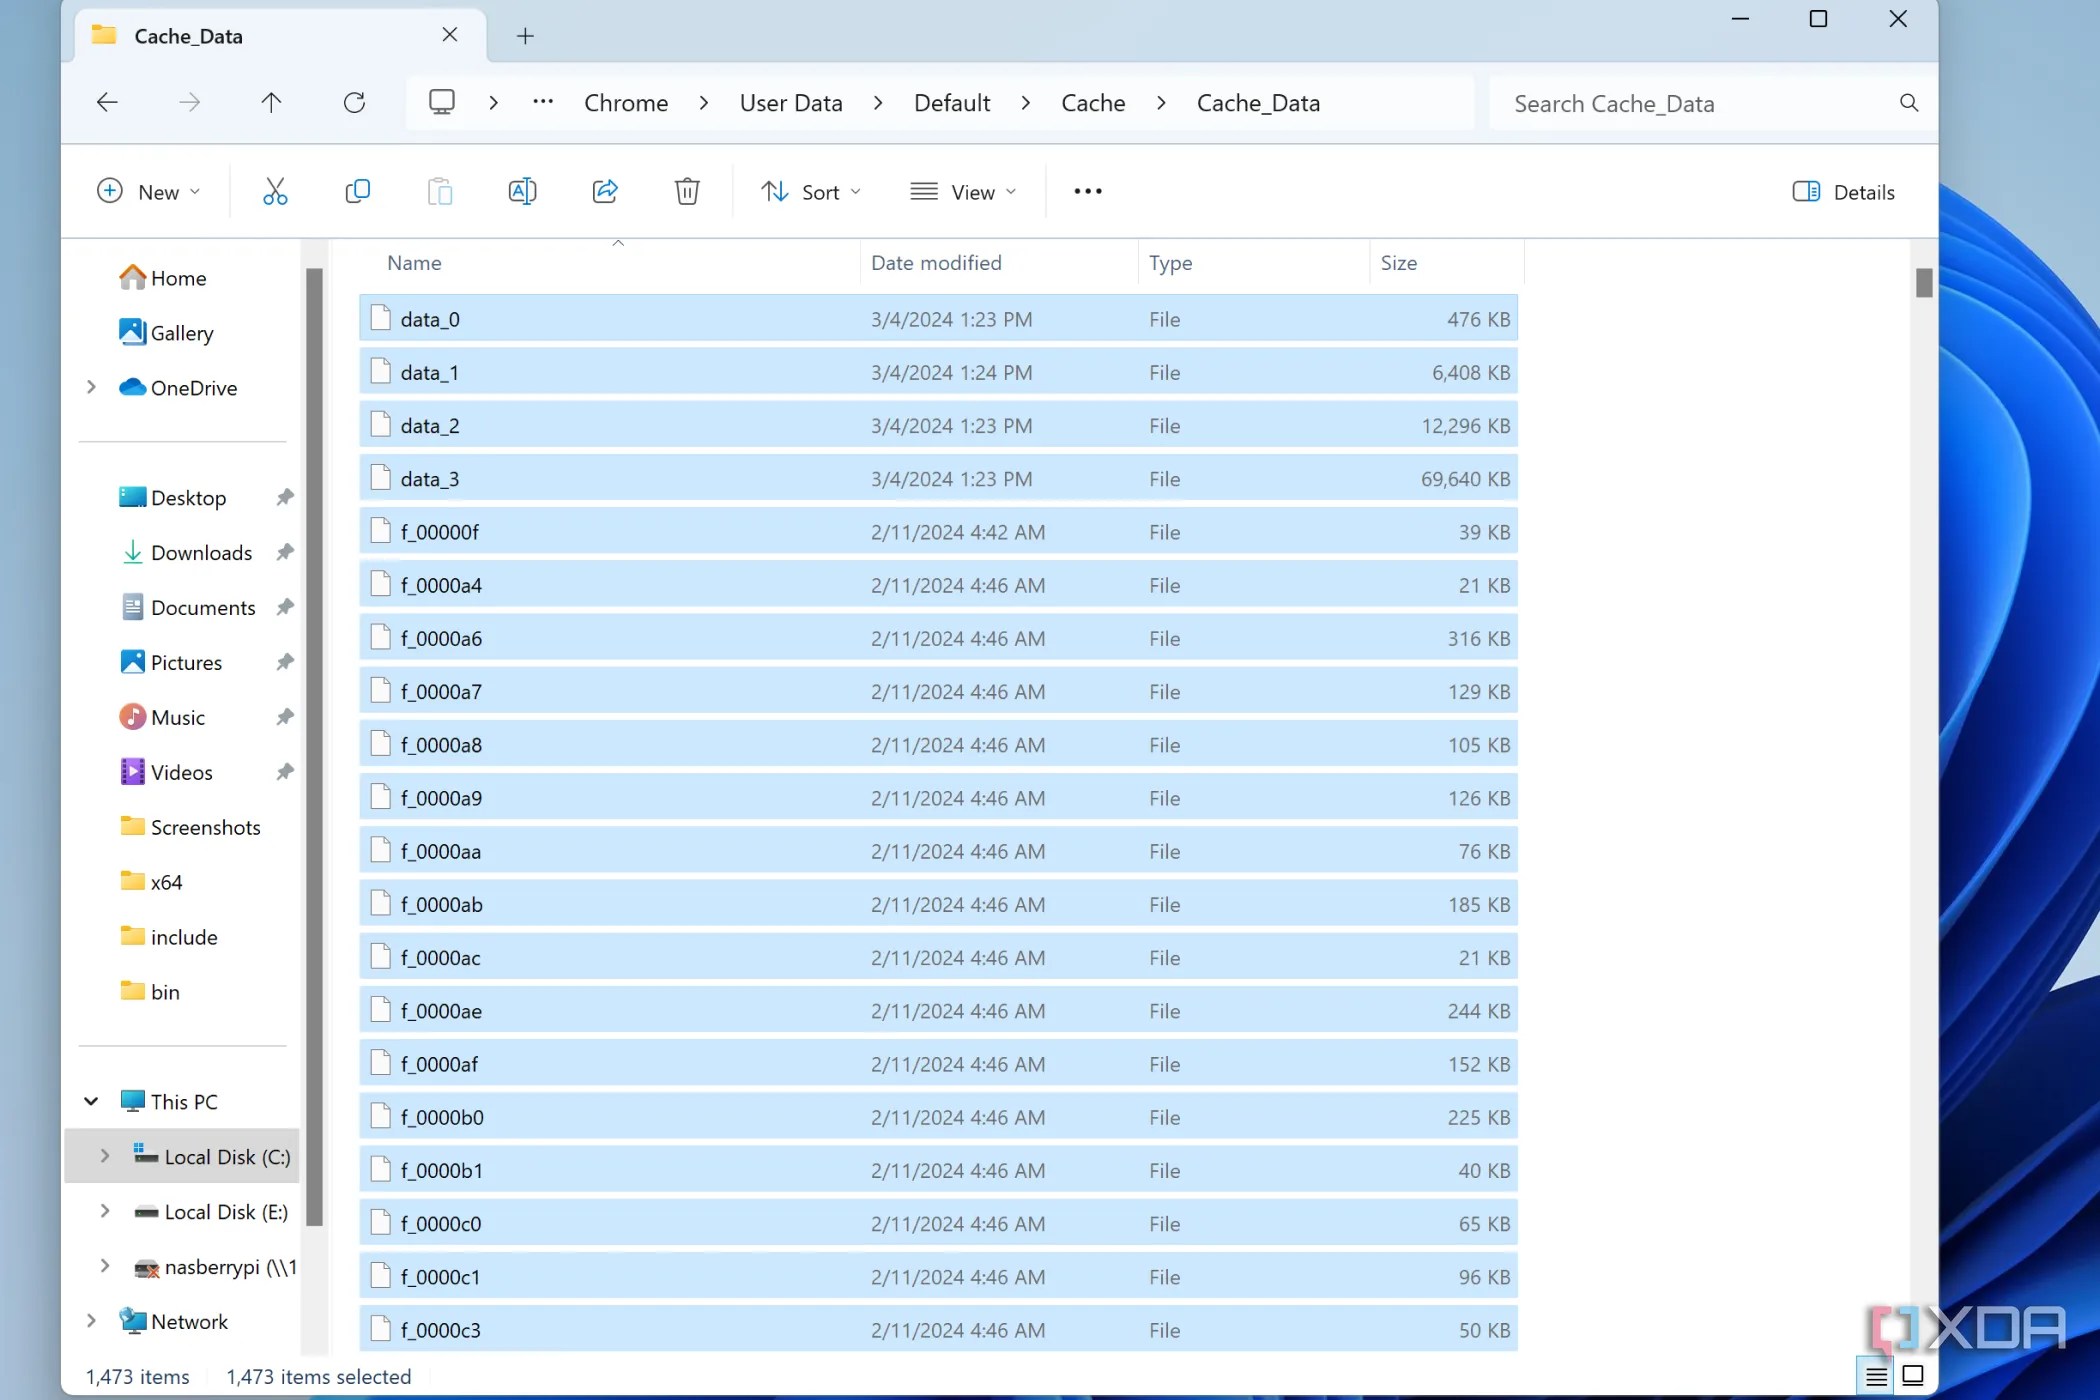
Task: Navigate back with the left arrow
Action: tap(107, 103)
